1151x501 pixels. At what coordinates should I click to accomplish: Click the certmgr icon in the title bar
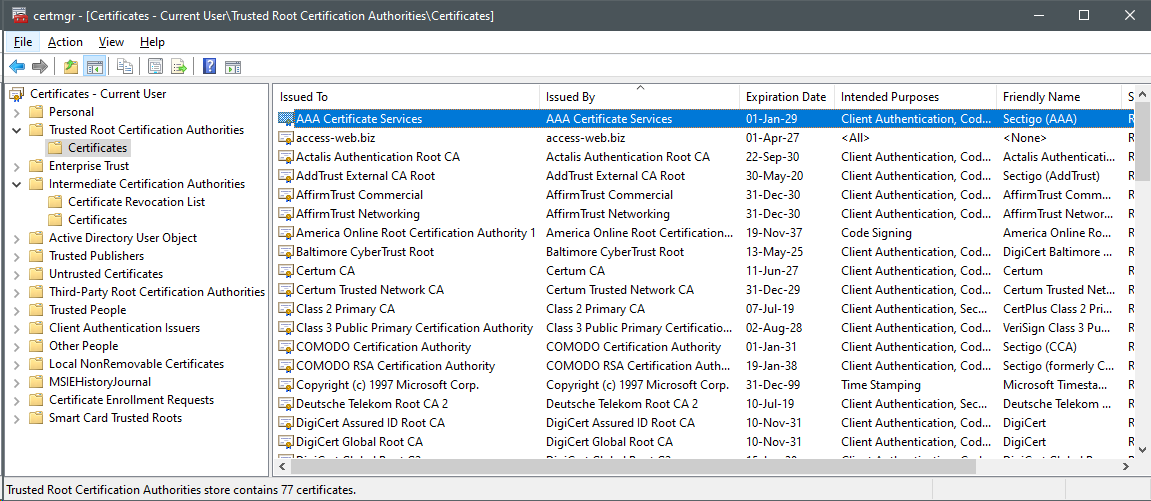[18, 15]
